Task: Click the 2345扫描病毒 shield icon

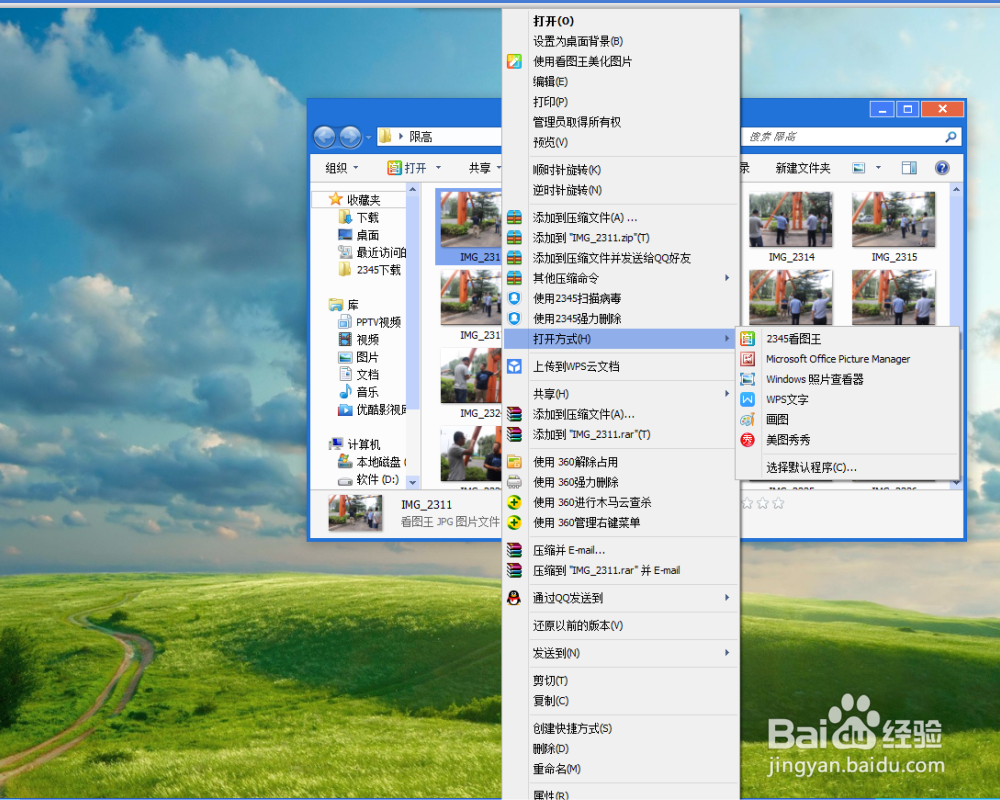Action: coord(514,298)
